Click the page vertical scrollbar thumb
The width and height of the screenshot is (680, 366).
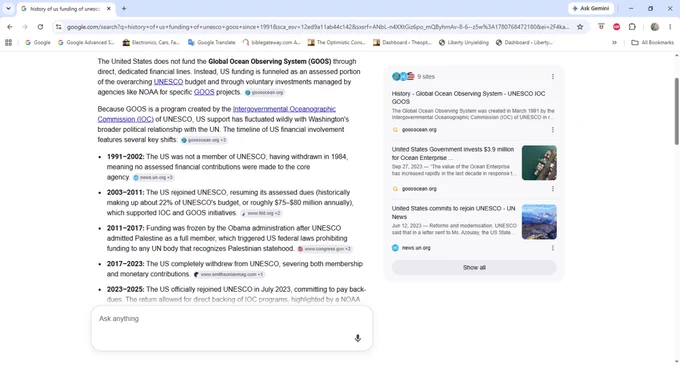677,111
